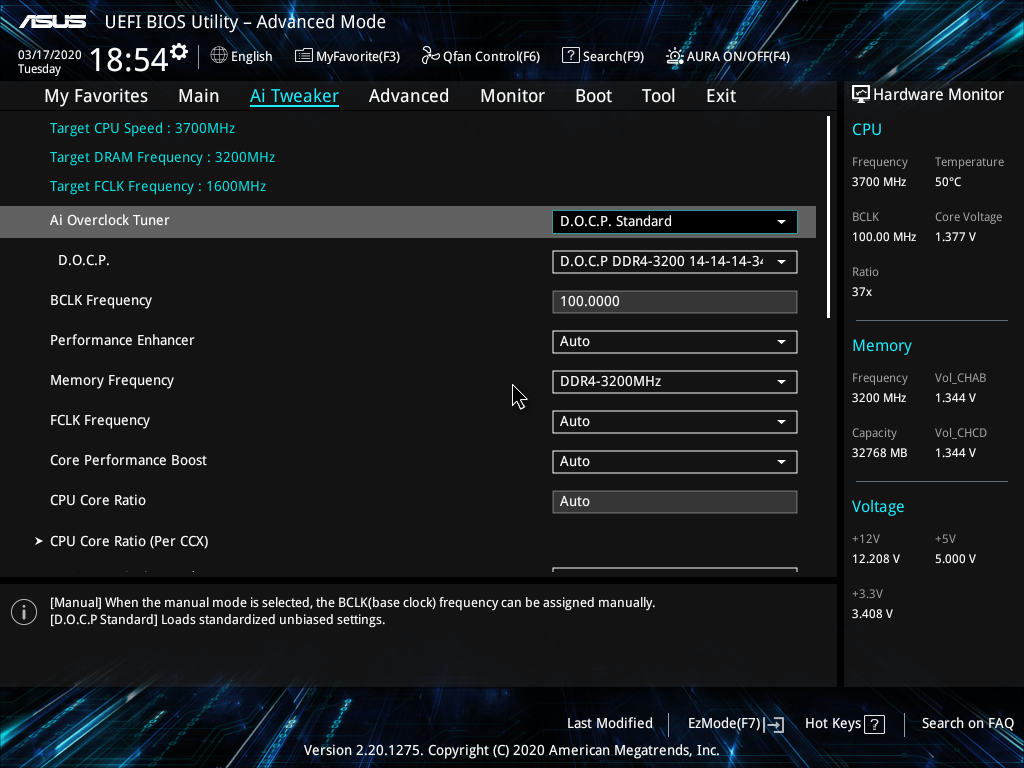Click Search on FAQ link
Viewport: 1024px width, 768px height.
tap(967, 724)
